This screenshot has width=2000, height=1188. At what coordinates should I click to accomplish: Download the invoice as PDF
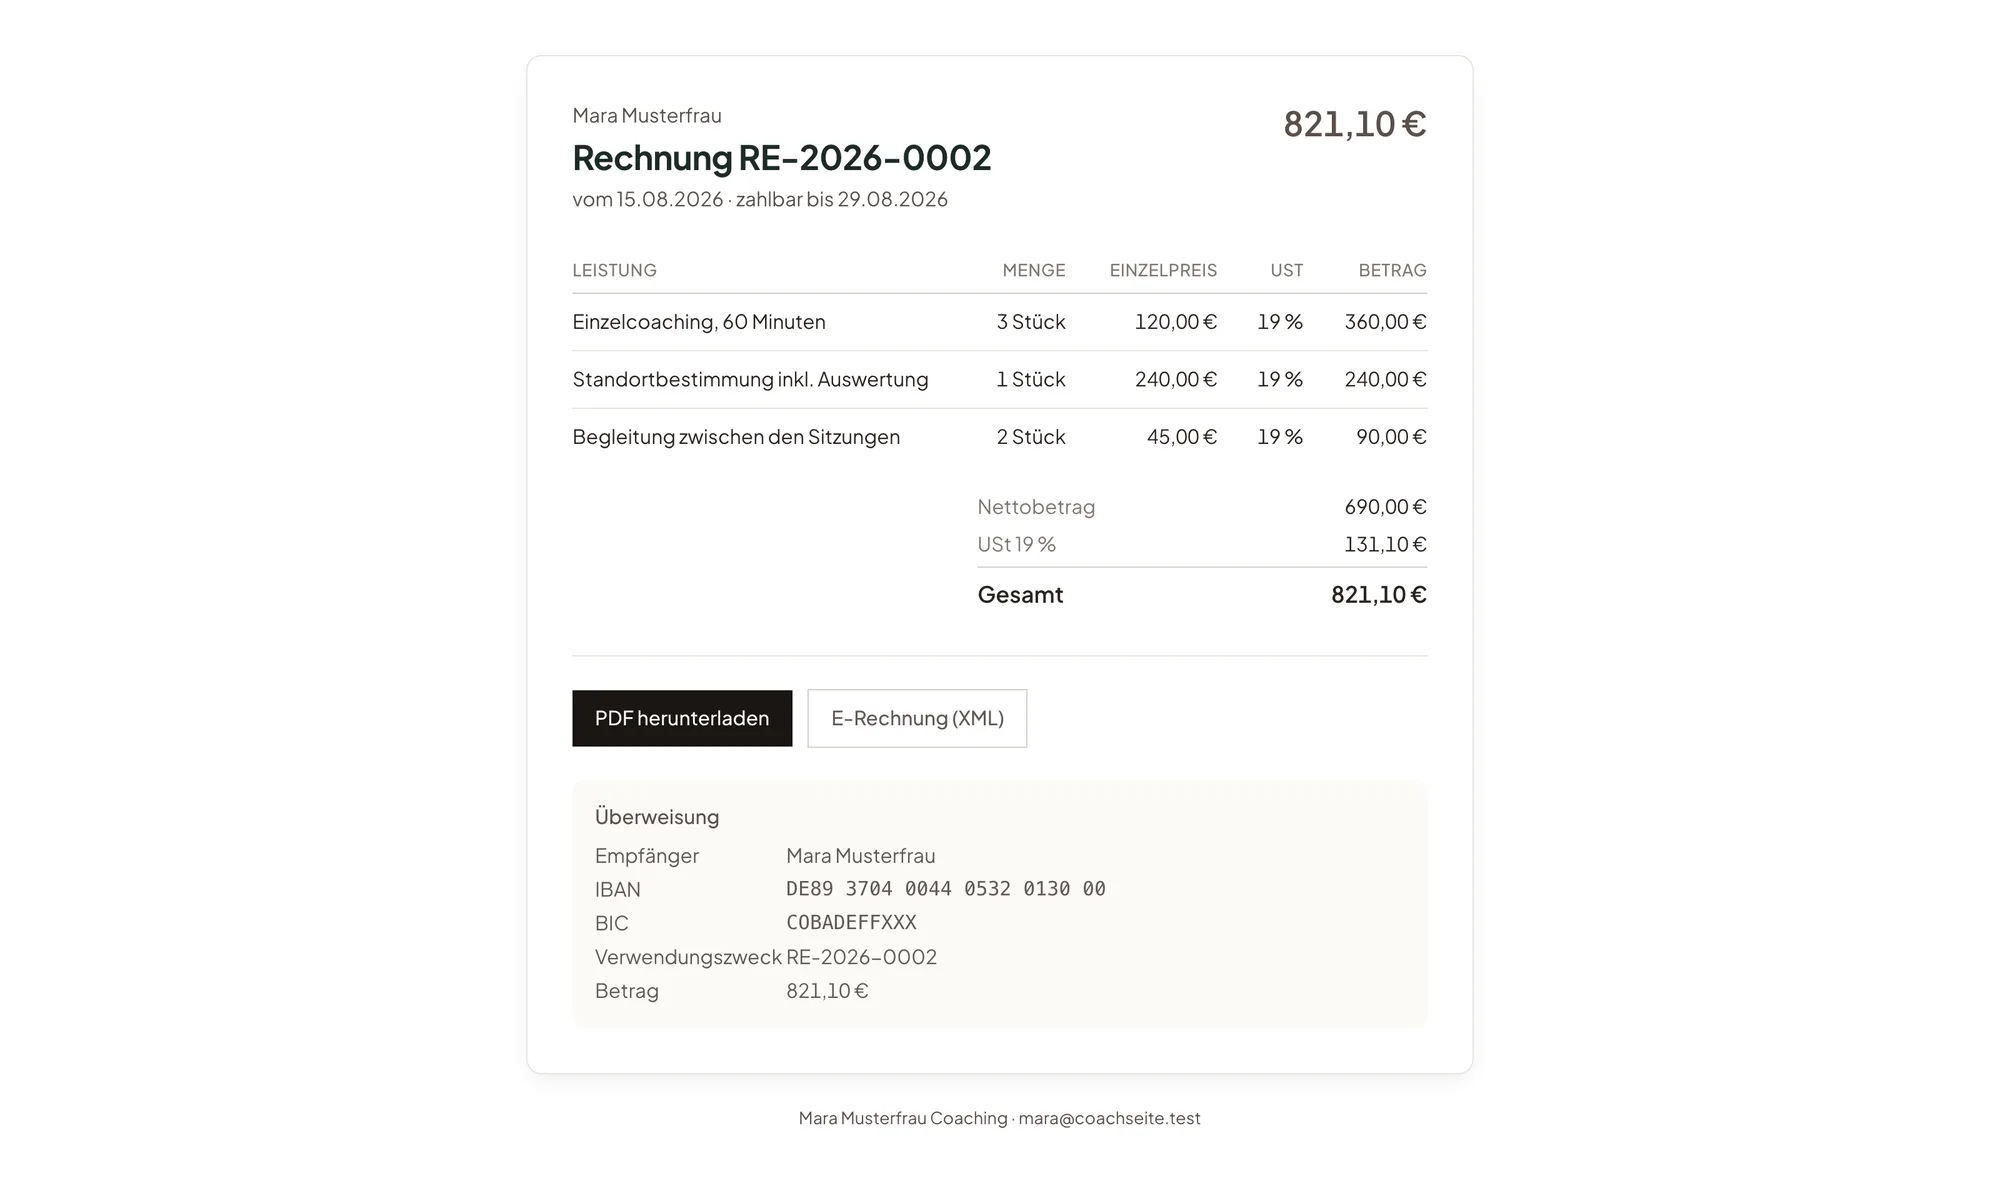(x=682, y=718)
